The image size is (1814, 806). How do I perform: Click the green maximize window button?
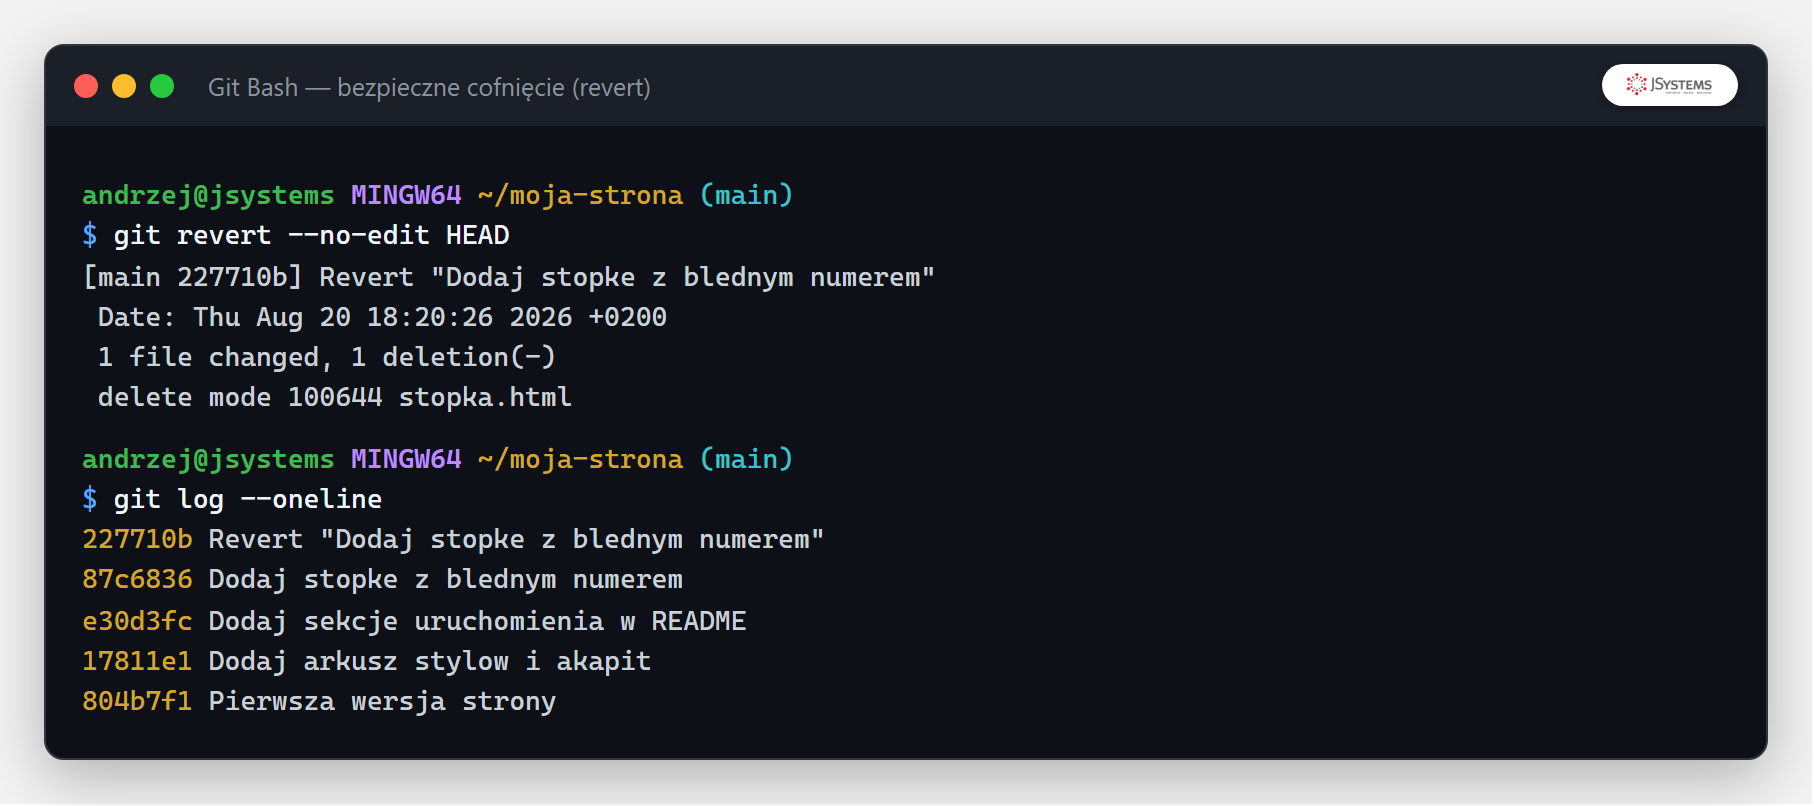pyautogui.click(x=162, y=87)
